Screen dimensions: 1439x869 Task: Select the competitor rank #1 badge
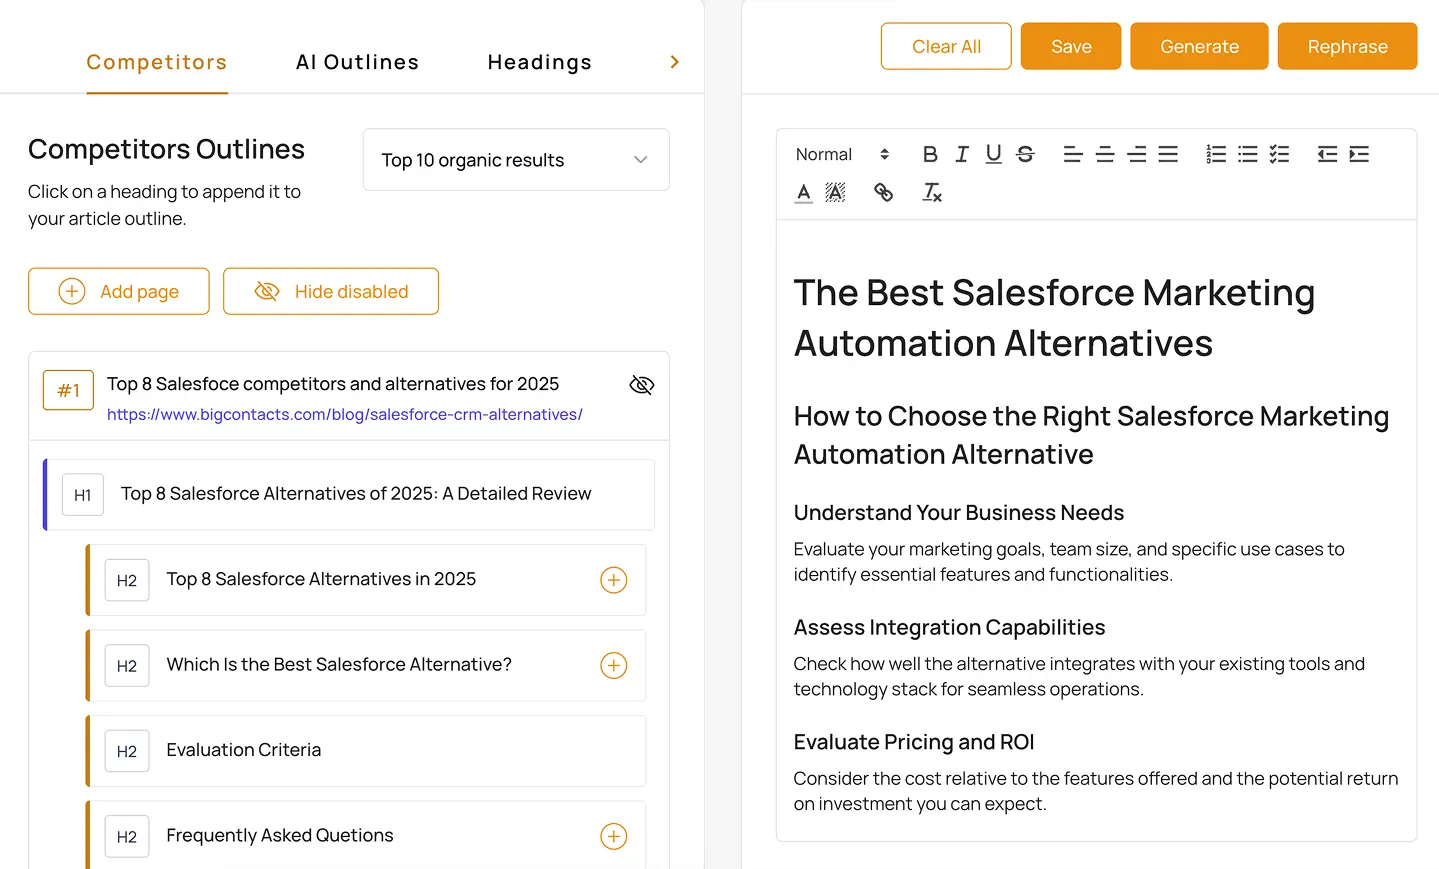pyautogui.click(x=68, y=390)
